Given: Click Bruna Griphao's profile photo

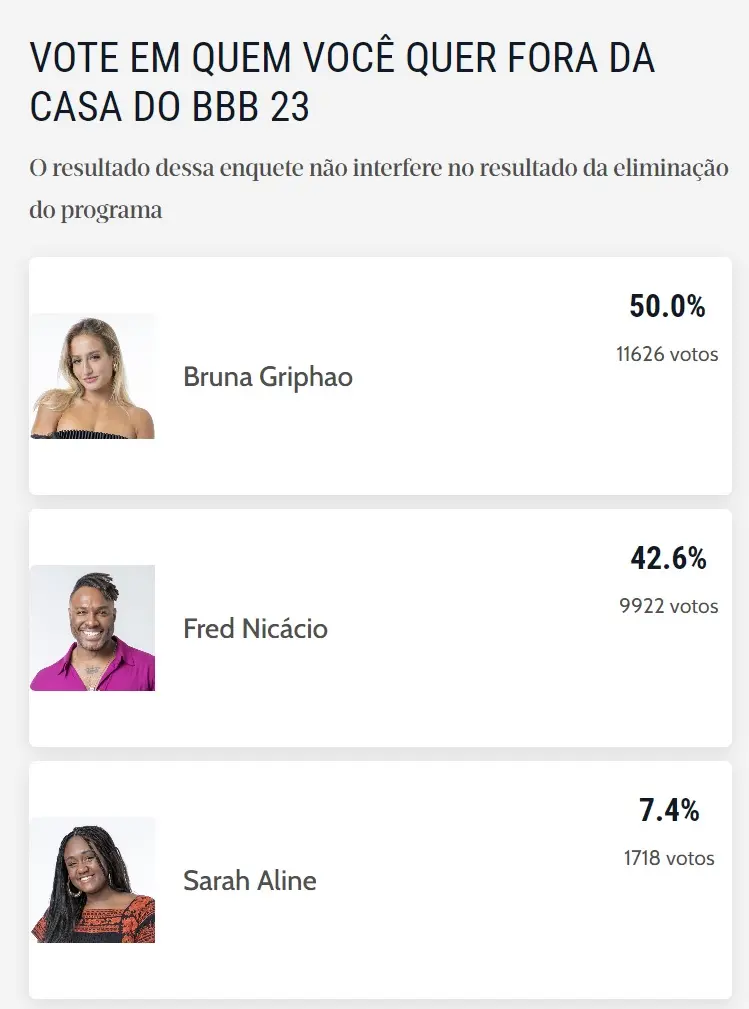Looking at the screenshot, I should coord(92,376).
